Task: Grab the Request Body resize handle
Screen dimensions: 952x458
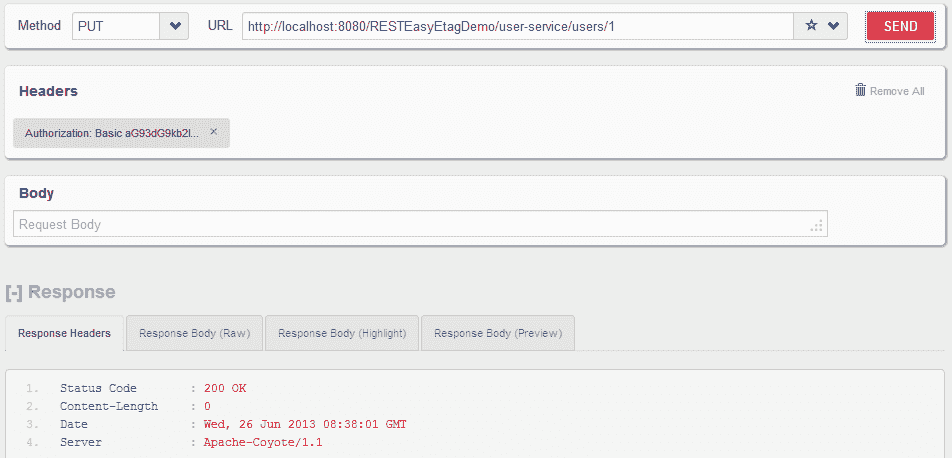Action: pyautogui.click(x=817, y=226)
